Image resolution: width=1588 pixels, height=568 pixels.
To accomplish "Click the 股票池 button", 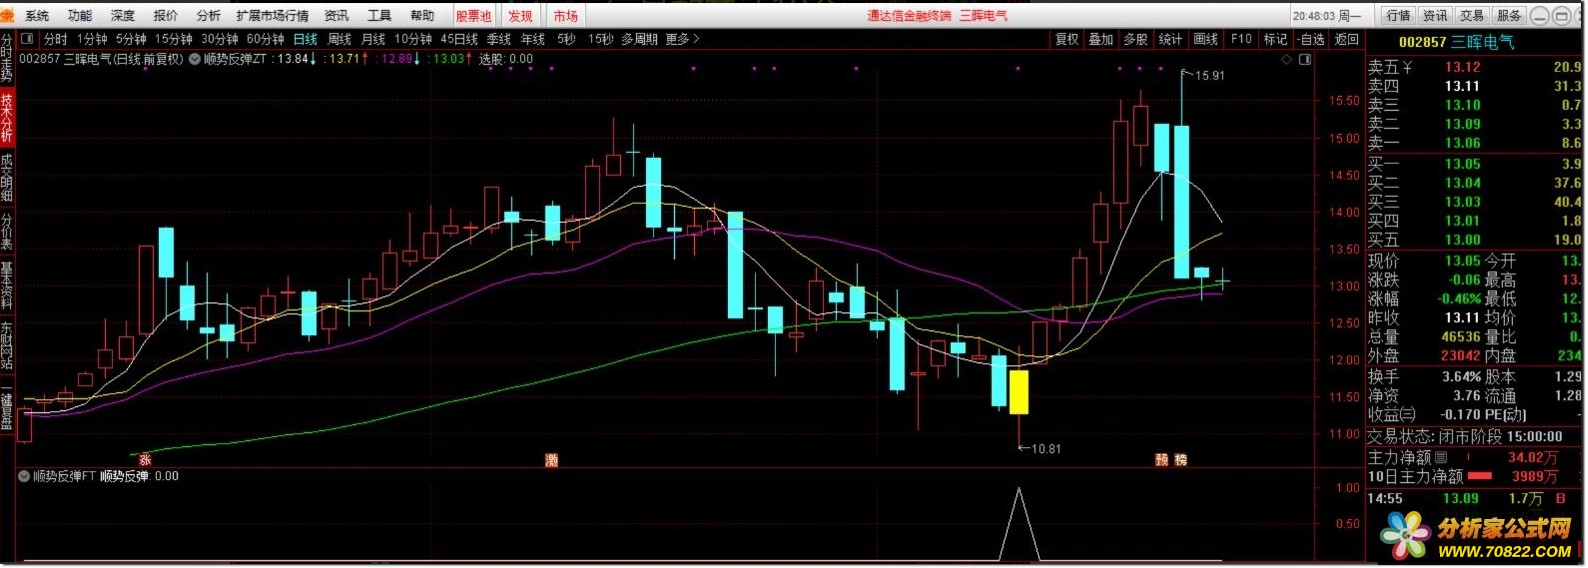I will coord(474,16).
